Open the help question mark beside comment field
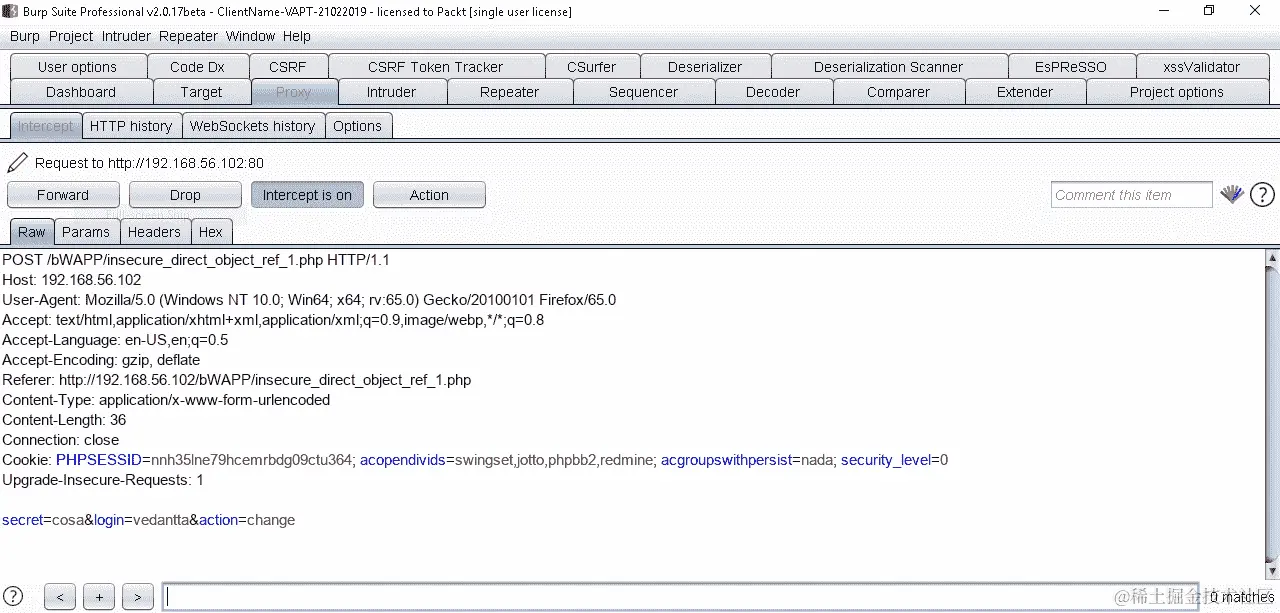This screenshot has height=613, width=1280. click(x=1262, y=195)
